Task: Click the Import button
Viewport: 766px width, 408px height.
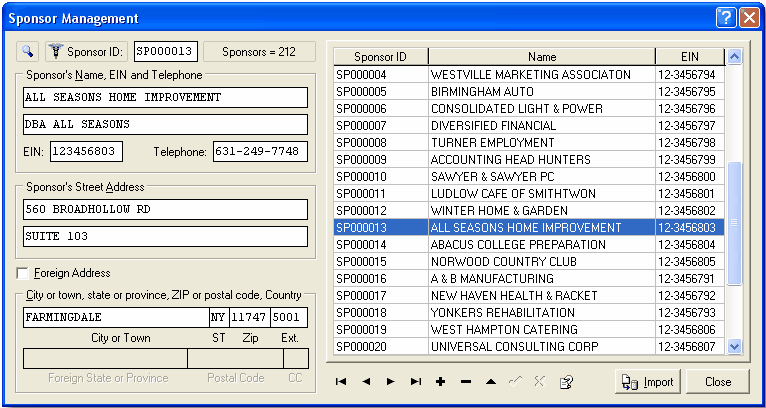Action: click(647, 382)
